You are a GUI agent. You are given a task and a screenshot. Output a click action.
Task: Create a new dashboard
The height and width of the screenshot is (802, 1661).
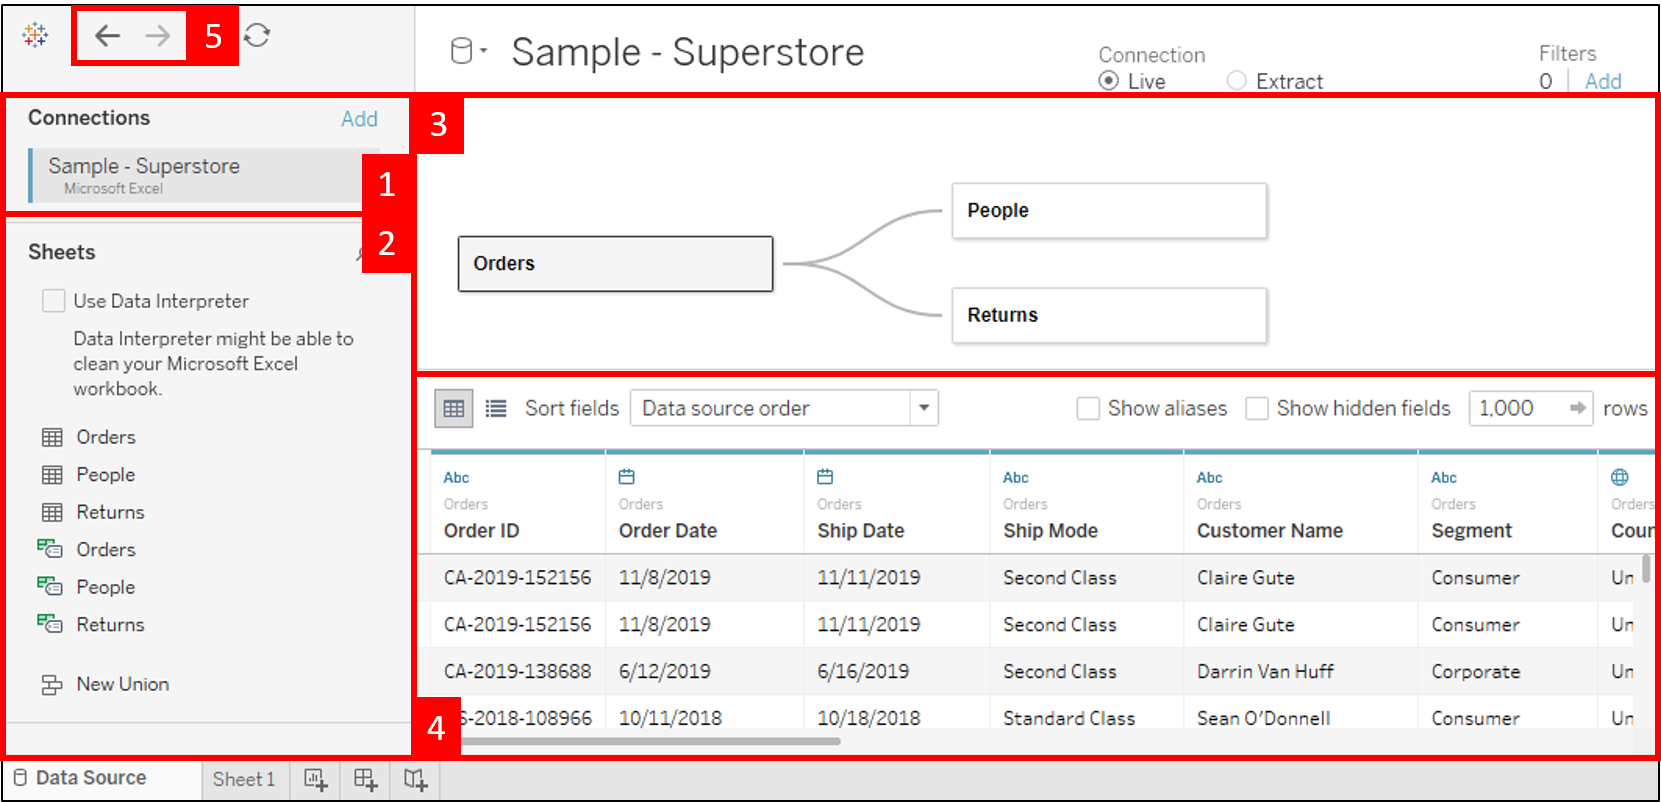365,779
